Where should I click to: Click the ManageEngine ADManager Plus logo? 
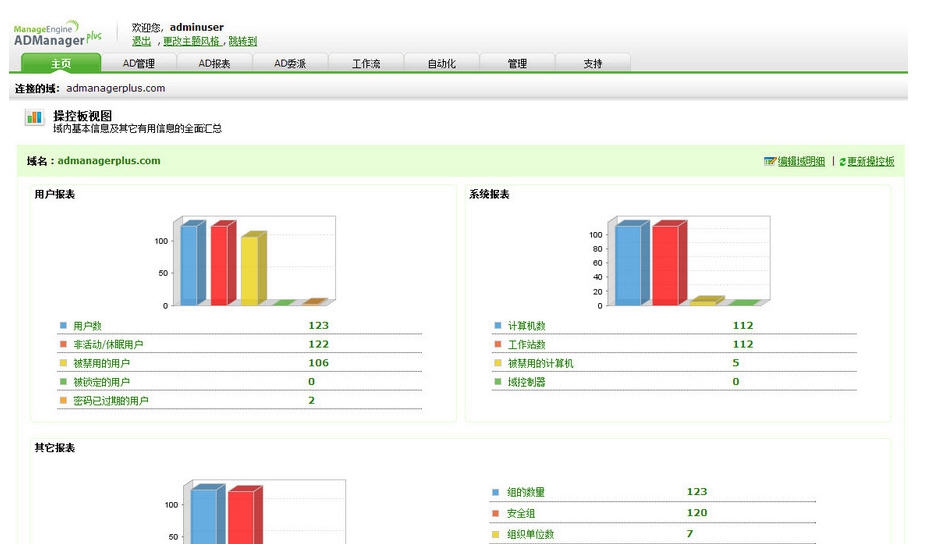click(x=58, y=34)
